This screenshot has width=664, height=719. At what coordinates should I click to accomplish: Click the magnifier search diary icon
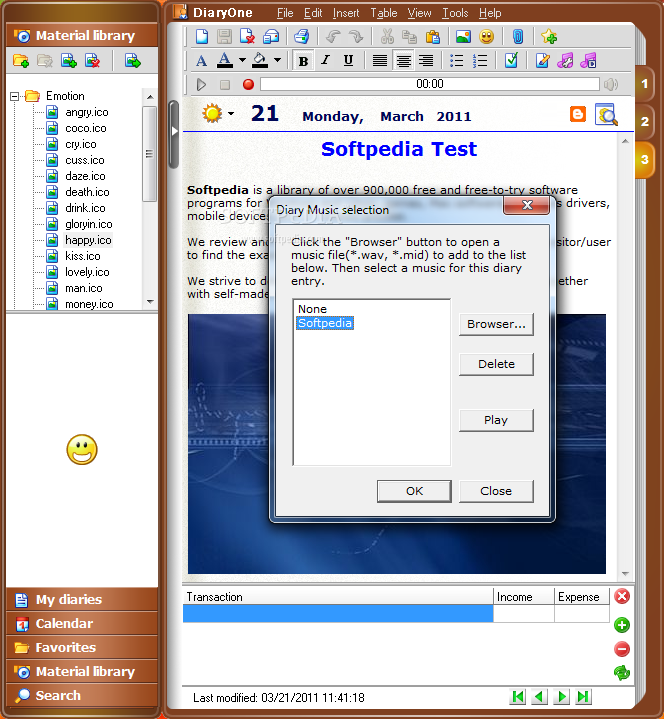coord(606,114)
